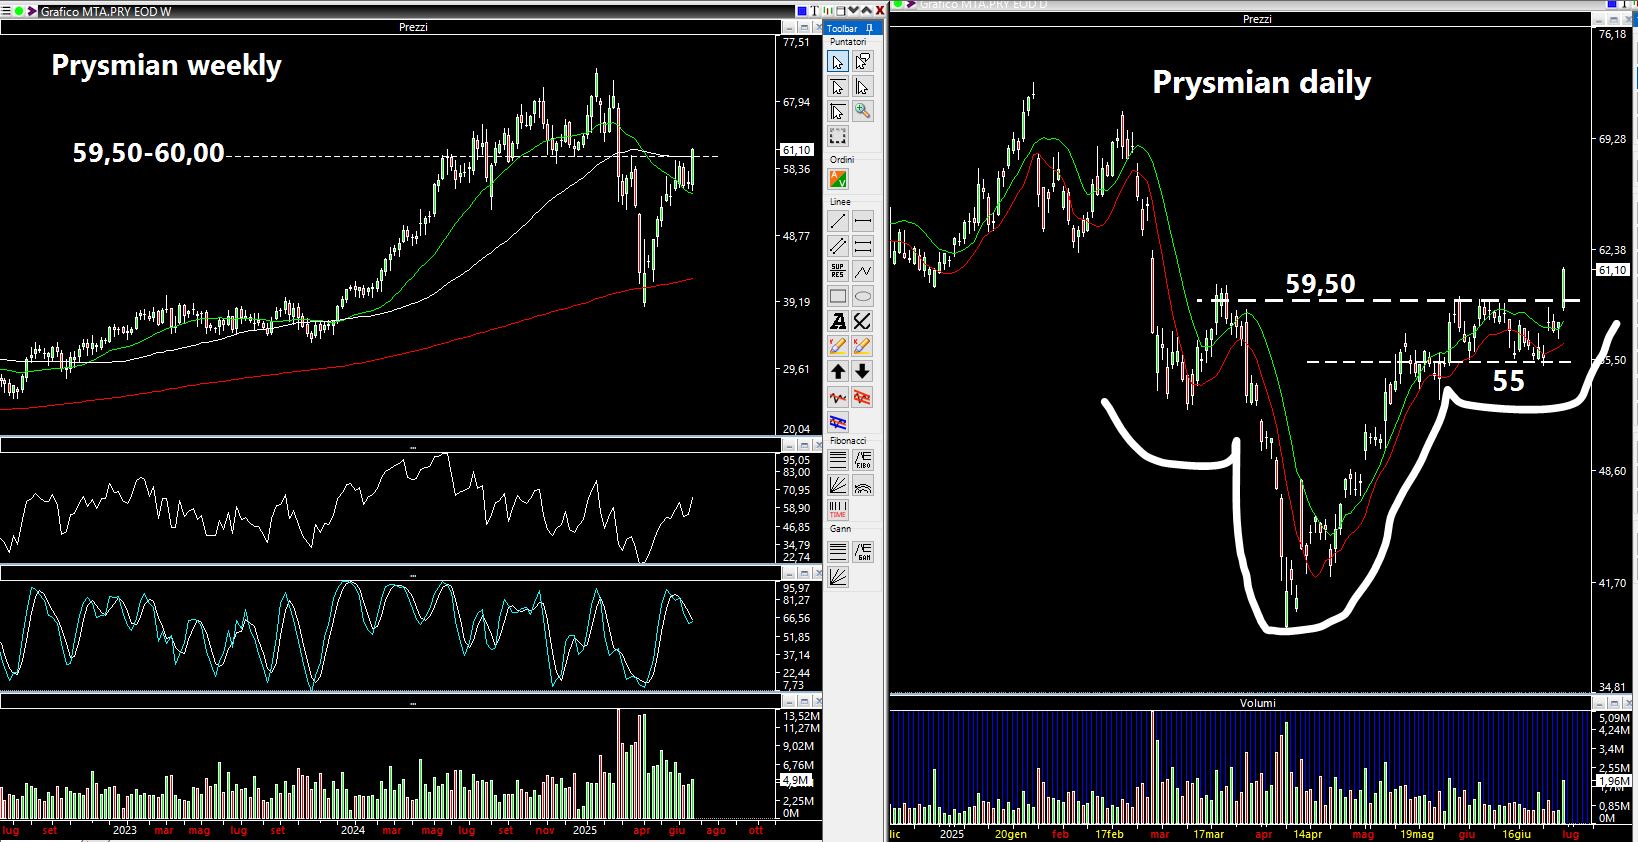Viewport: 1638px width, 842px height.
Task: Select the Fibonacci arcs tool
Action: [862, 485]
